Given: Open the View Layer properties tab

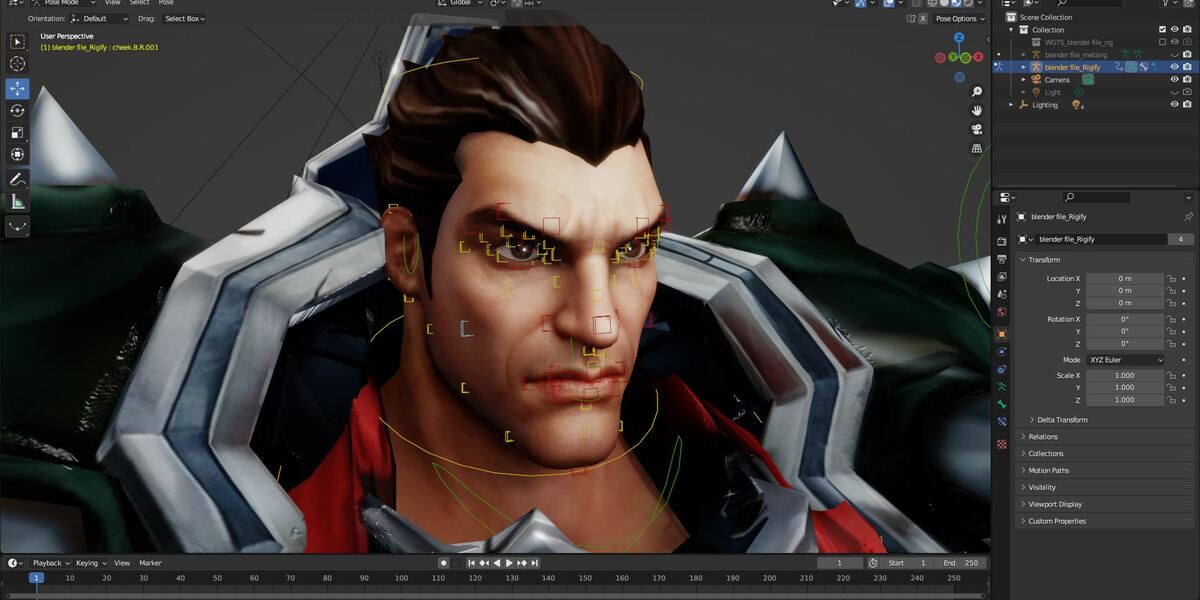Looking at the screenshot, I should click(1002, 277).
